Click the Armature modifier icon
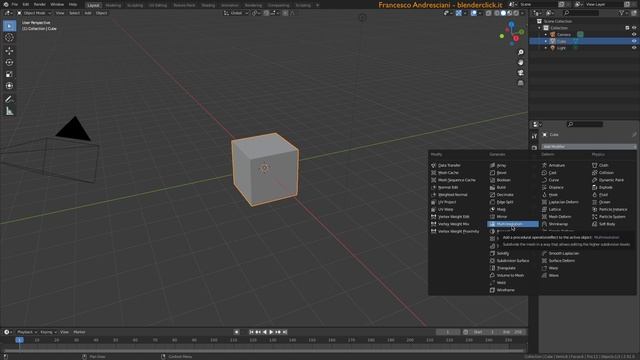The image size is (640, 360). (x=544, y=165)
